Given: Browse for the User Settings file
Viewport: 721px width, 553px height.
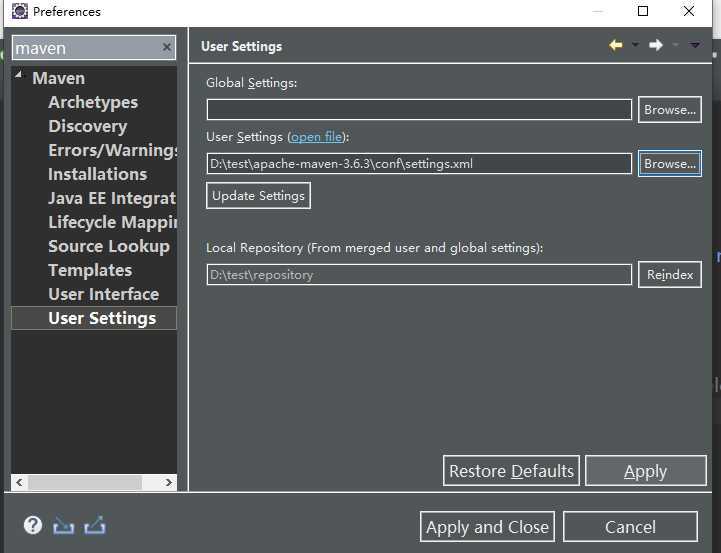Looking at the screenshot, I should (670, 163).
